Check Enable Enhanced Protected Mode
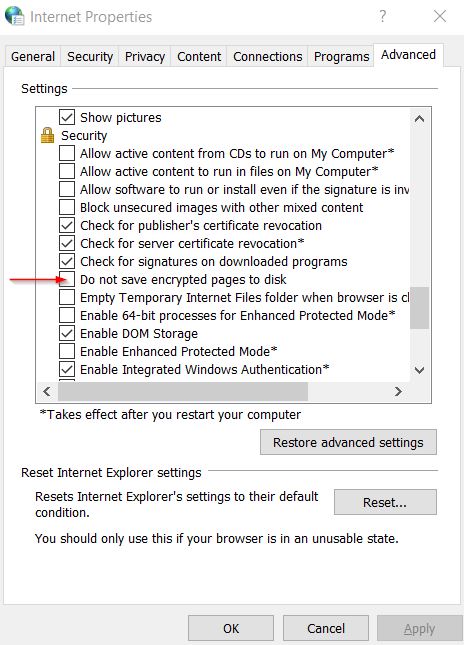This screenshot has width=464, height=645. [67, 351]
